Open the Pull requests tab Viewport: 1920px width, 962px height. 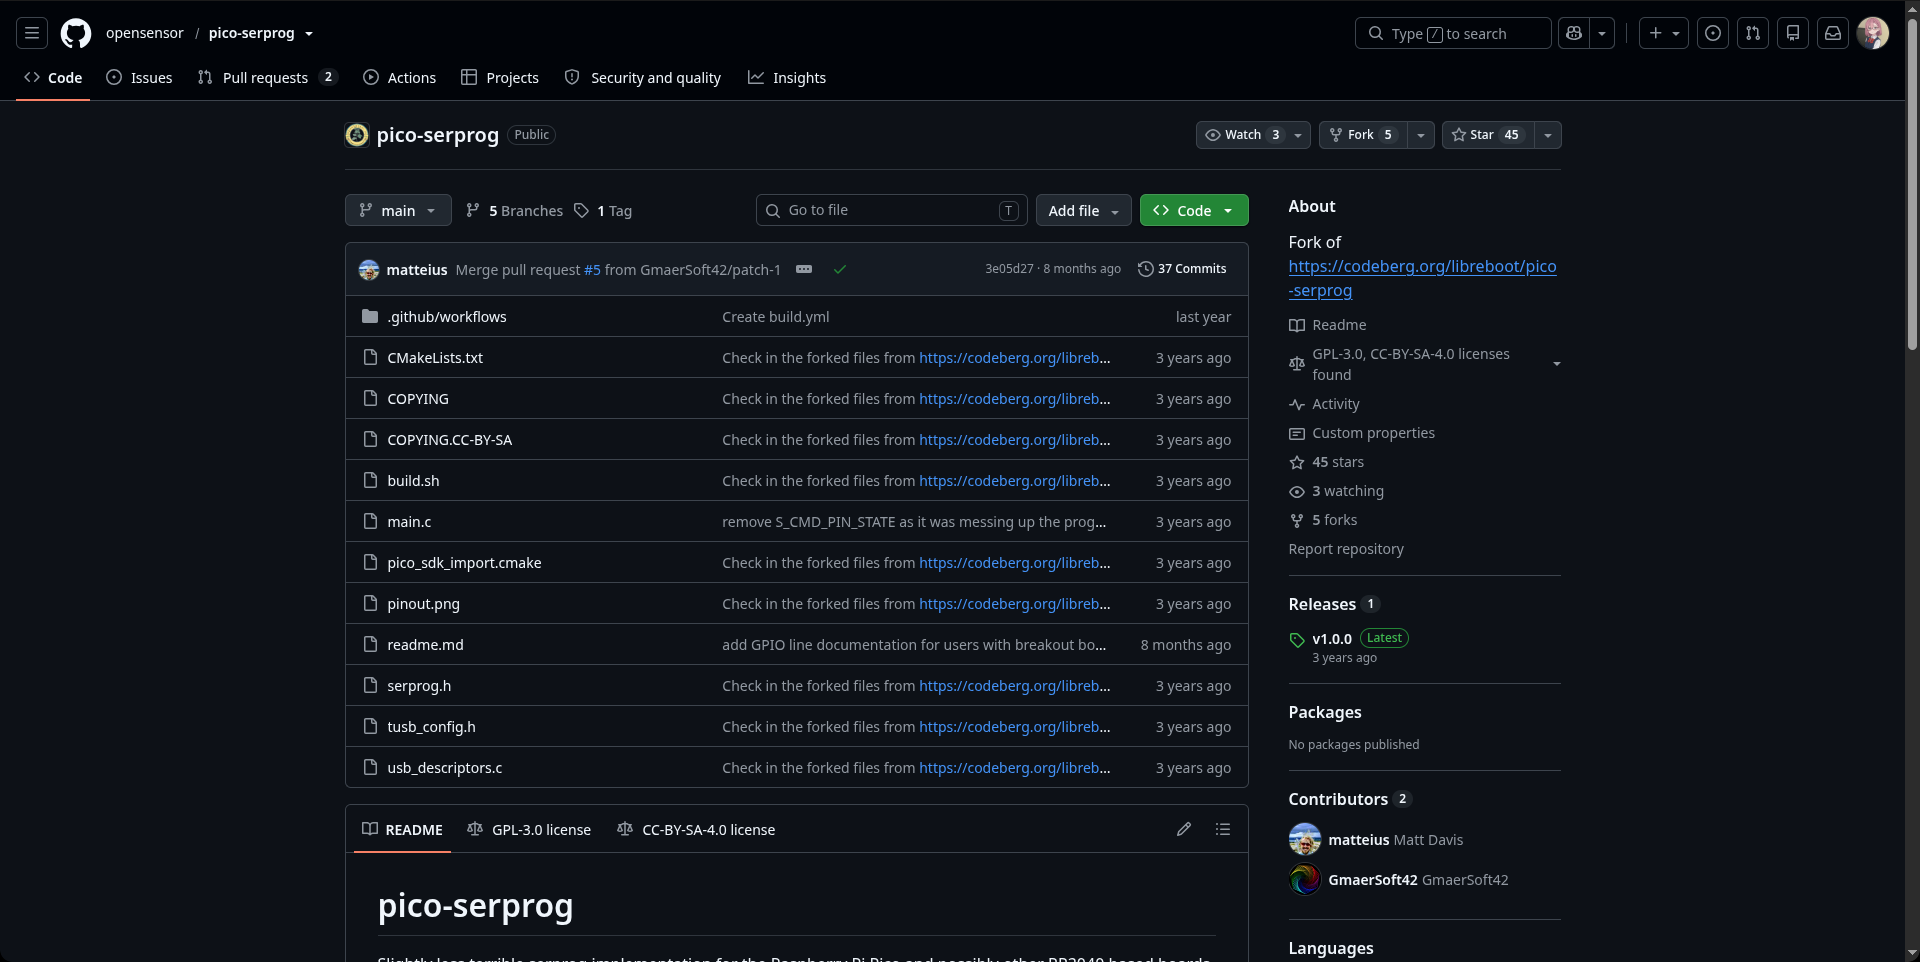pos(267,78)
